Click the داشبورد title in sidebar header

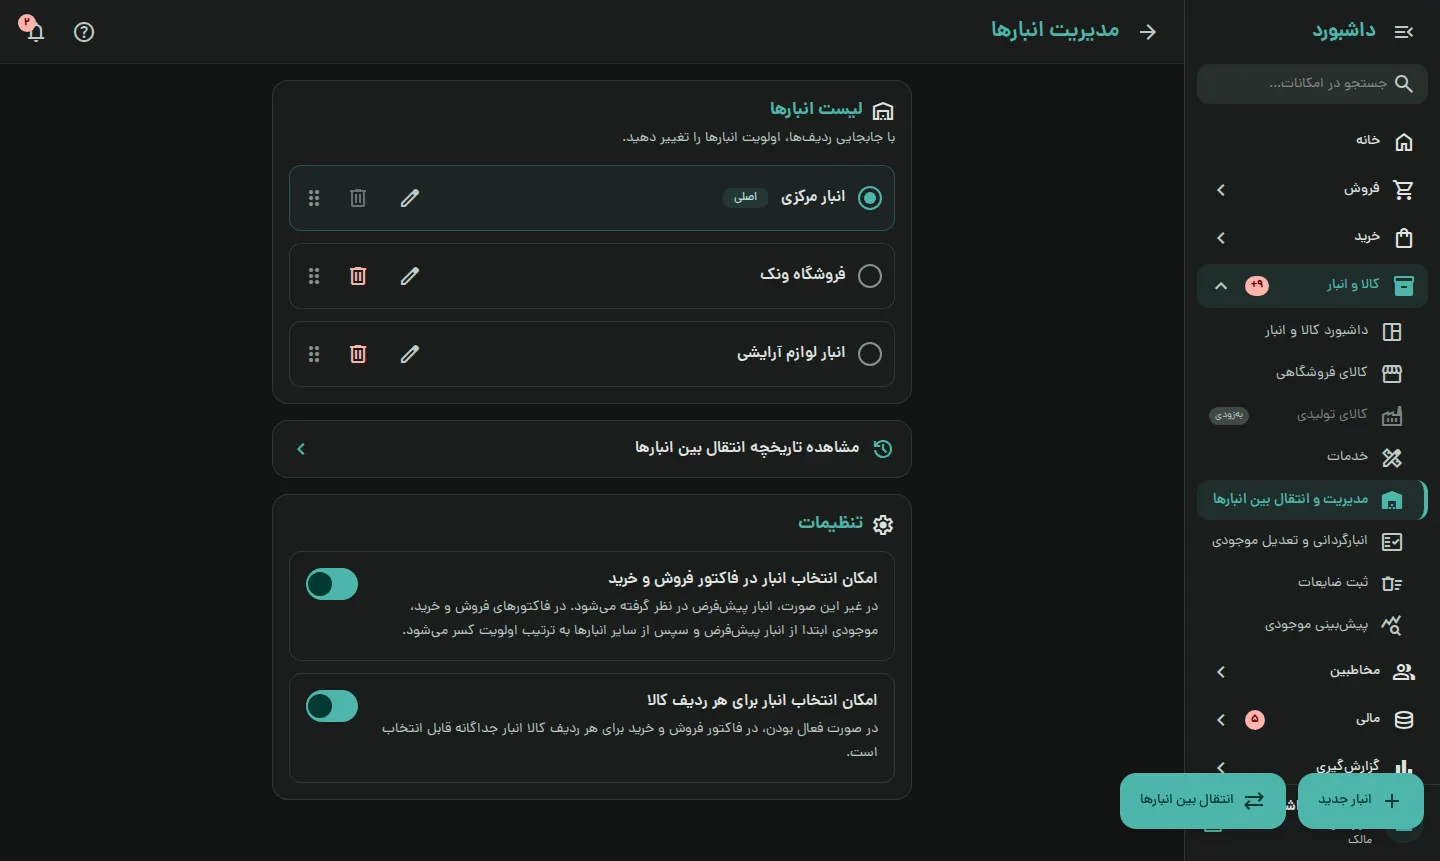tap(1344, 31)
